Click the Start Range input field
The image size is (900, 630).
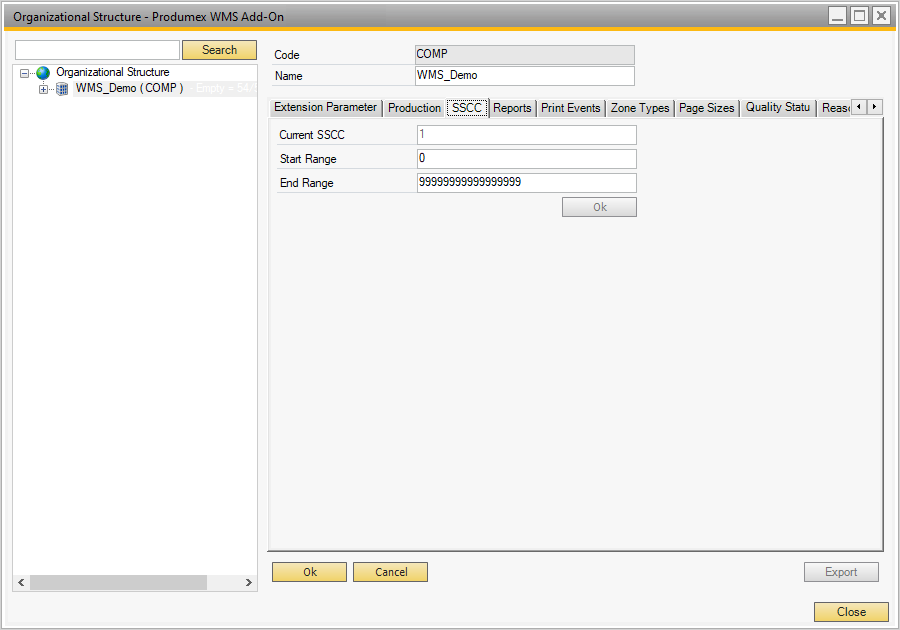click(x=526, y=159)
